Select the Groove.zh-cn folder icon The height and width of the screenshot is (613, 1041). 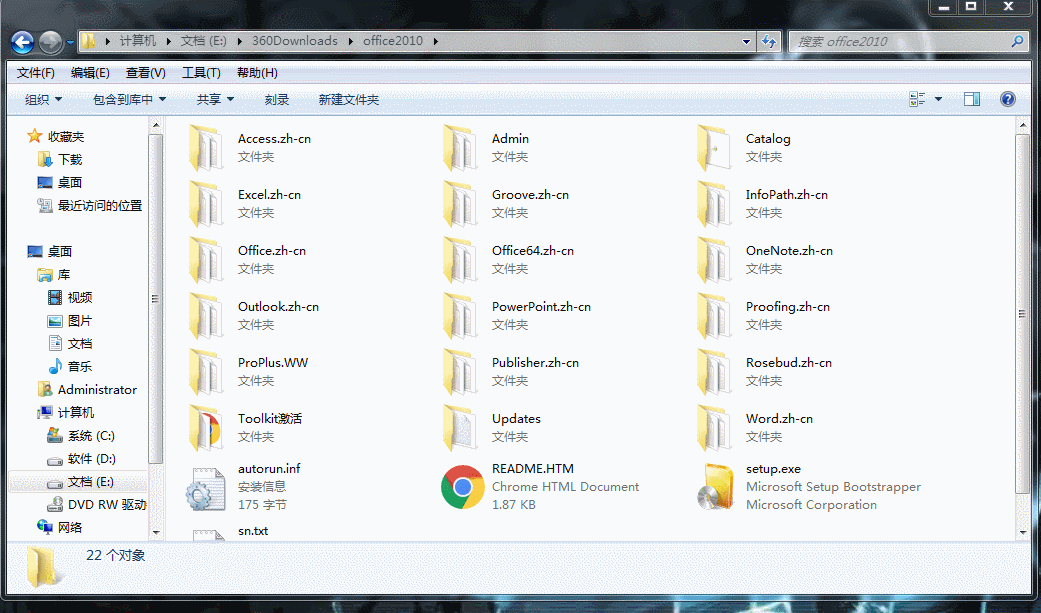coord(460,204)
